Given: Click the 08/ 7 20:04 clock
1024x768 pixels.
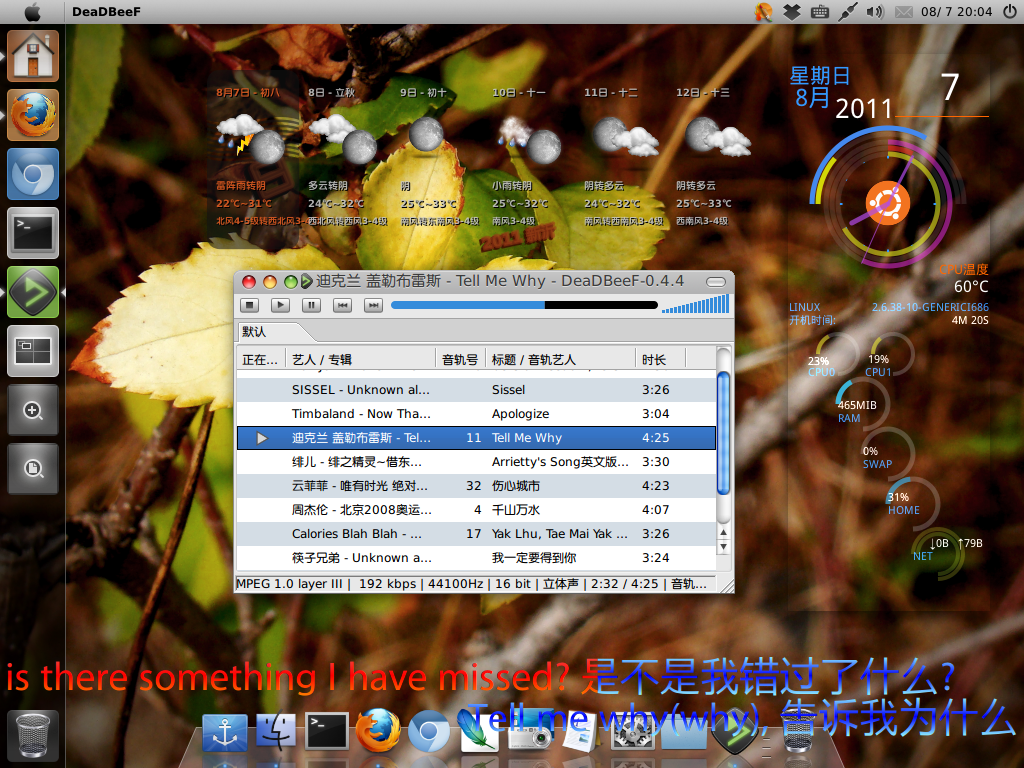Looking at the screenshot, I should pyautogui.click(x=956, y=12).
